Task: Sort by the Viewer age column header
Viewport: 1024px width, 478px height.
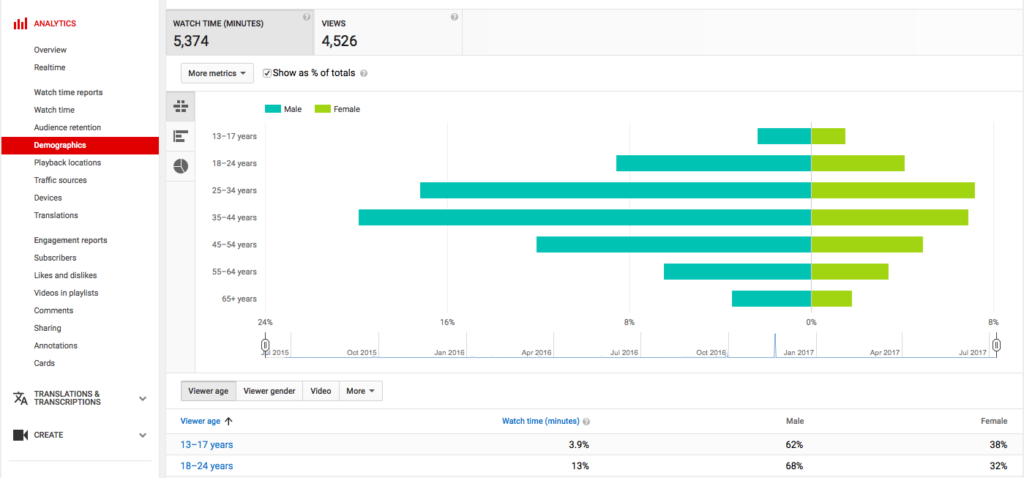Action: tap(201, 422)
